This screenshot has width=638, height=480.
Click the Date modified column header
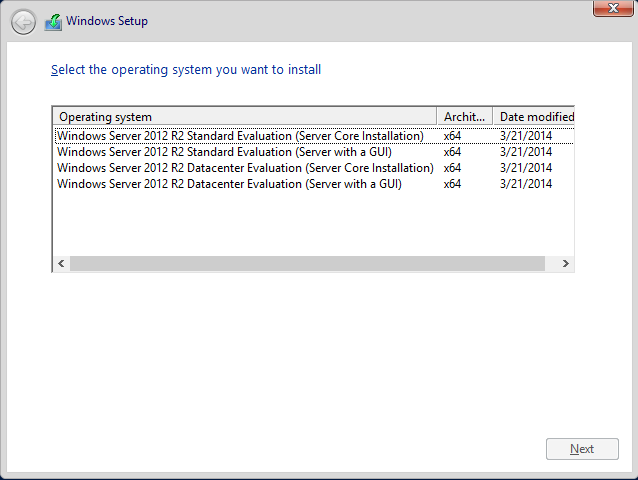coord(533,117)
